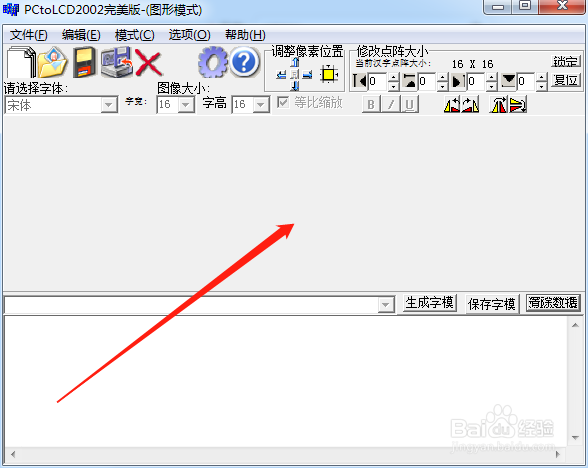The height and width of the screenshot is (468, 588).
Task: Open the 编辑(E) menu
Action: point(81,35)
